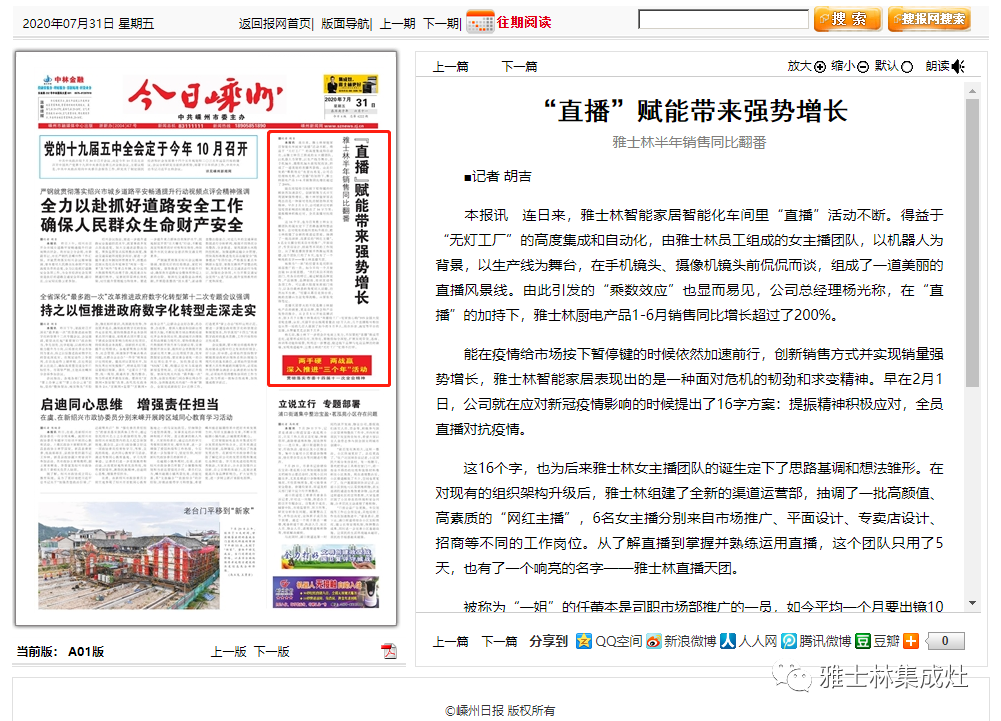Click the search input field
1001x721 pixels.
point(723,19)
